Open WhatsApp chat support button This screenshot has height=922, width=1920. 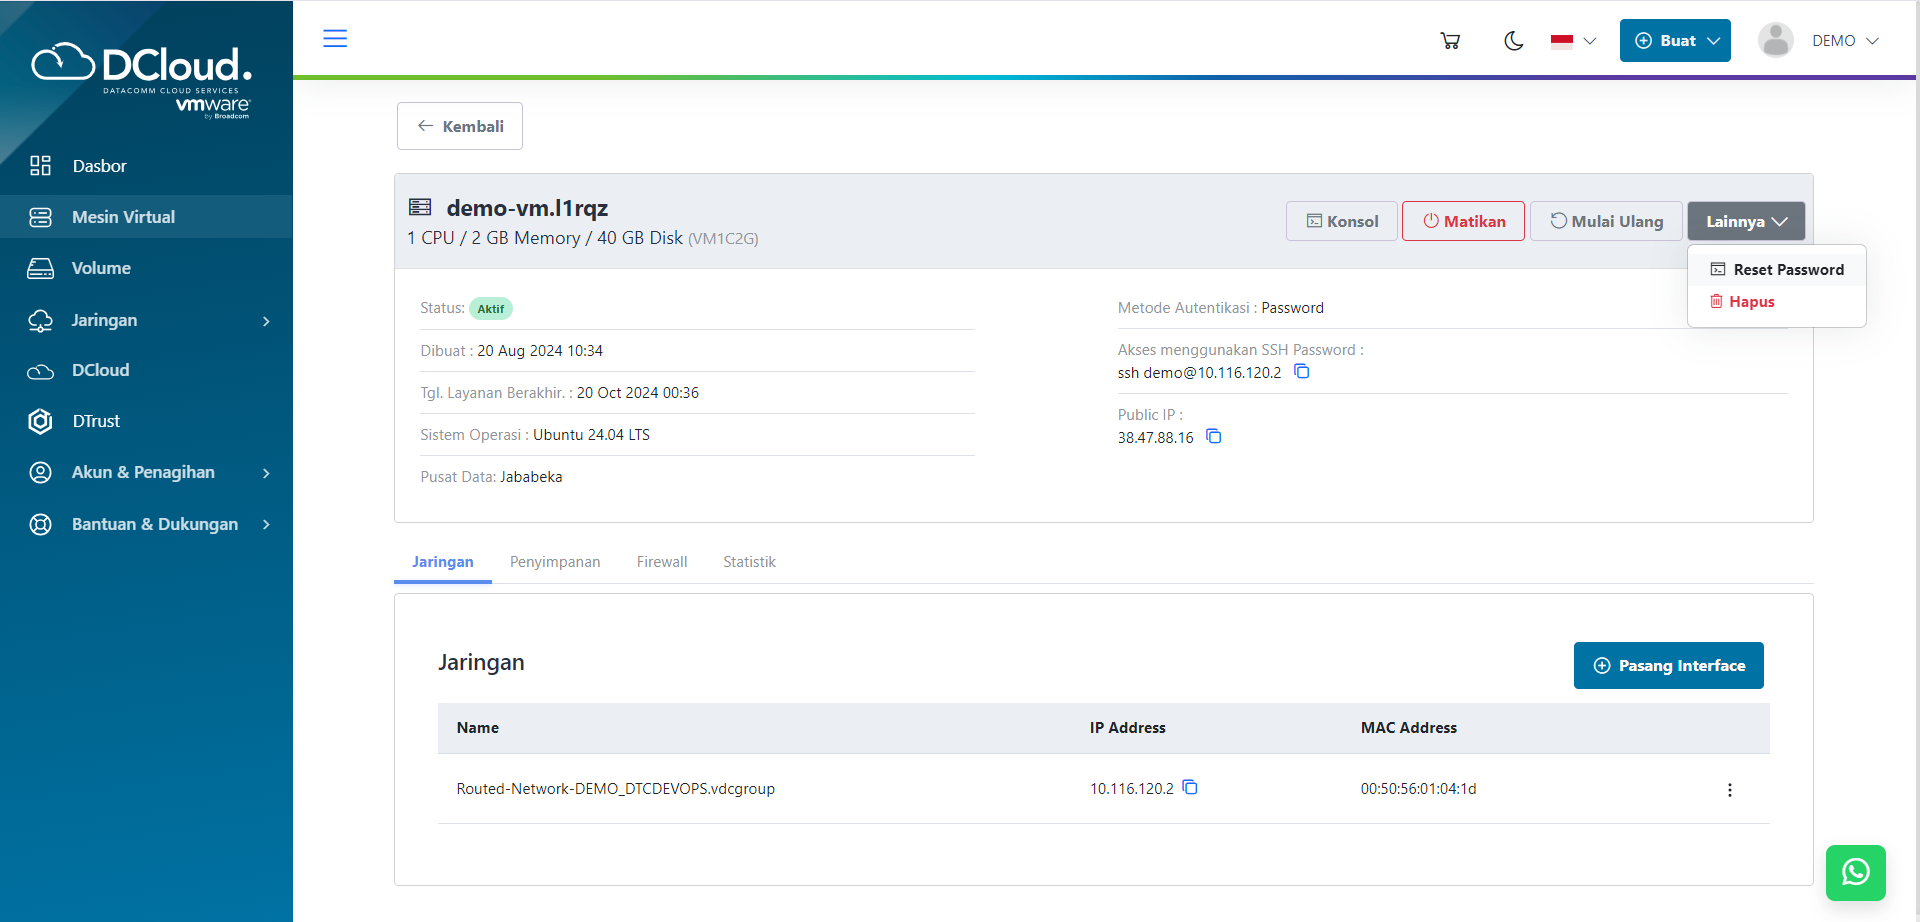point(1855,872)
